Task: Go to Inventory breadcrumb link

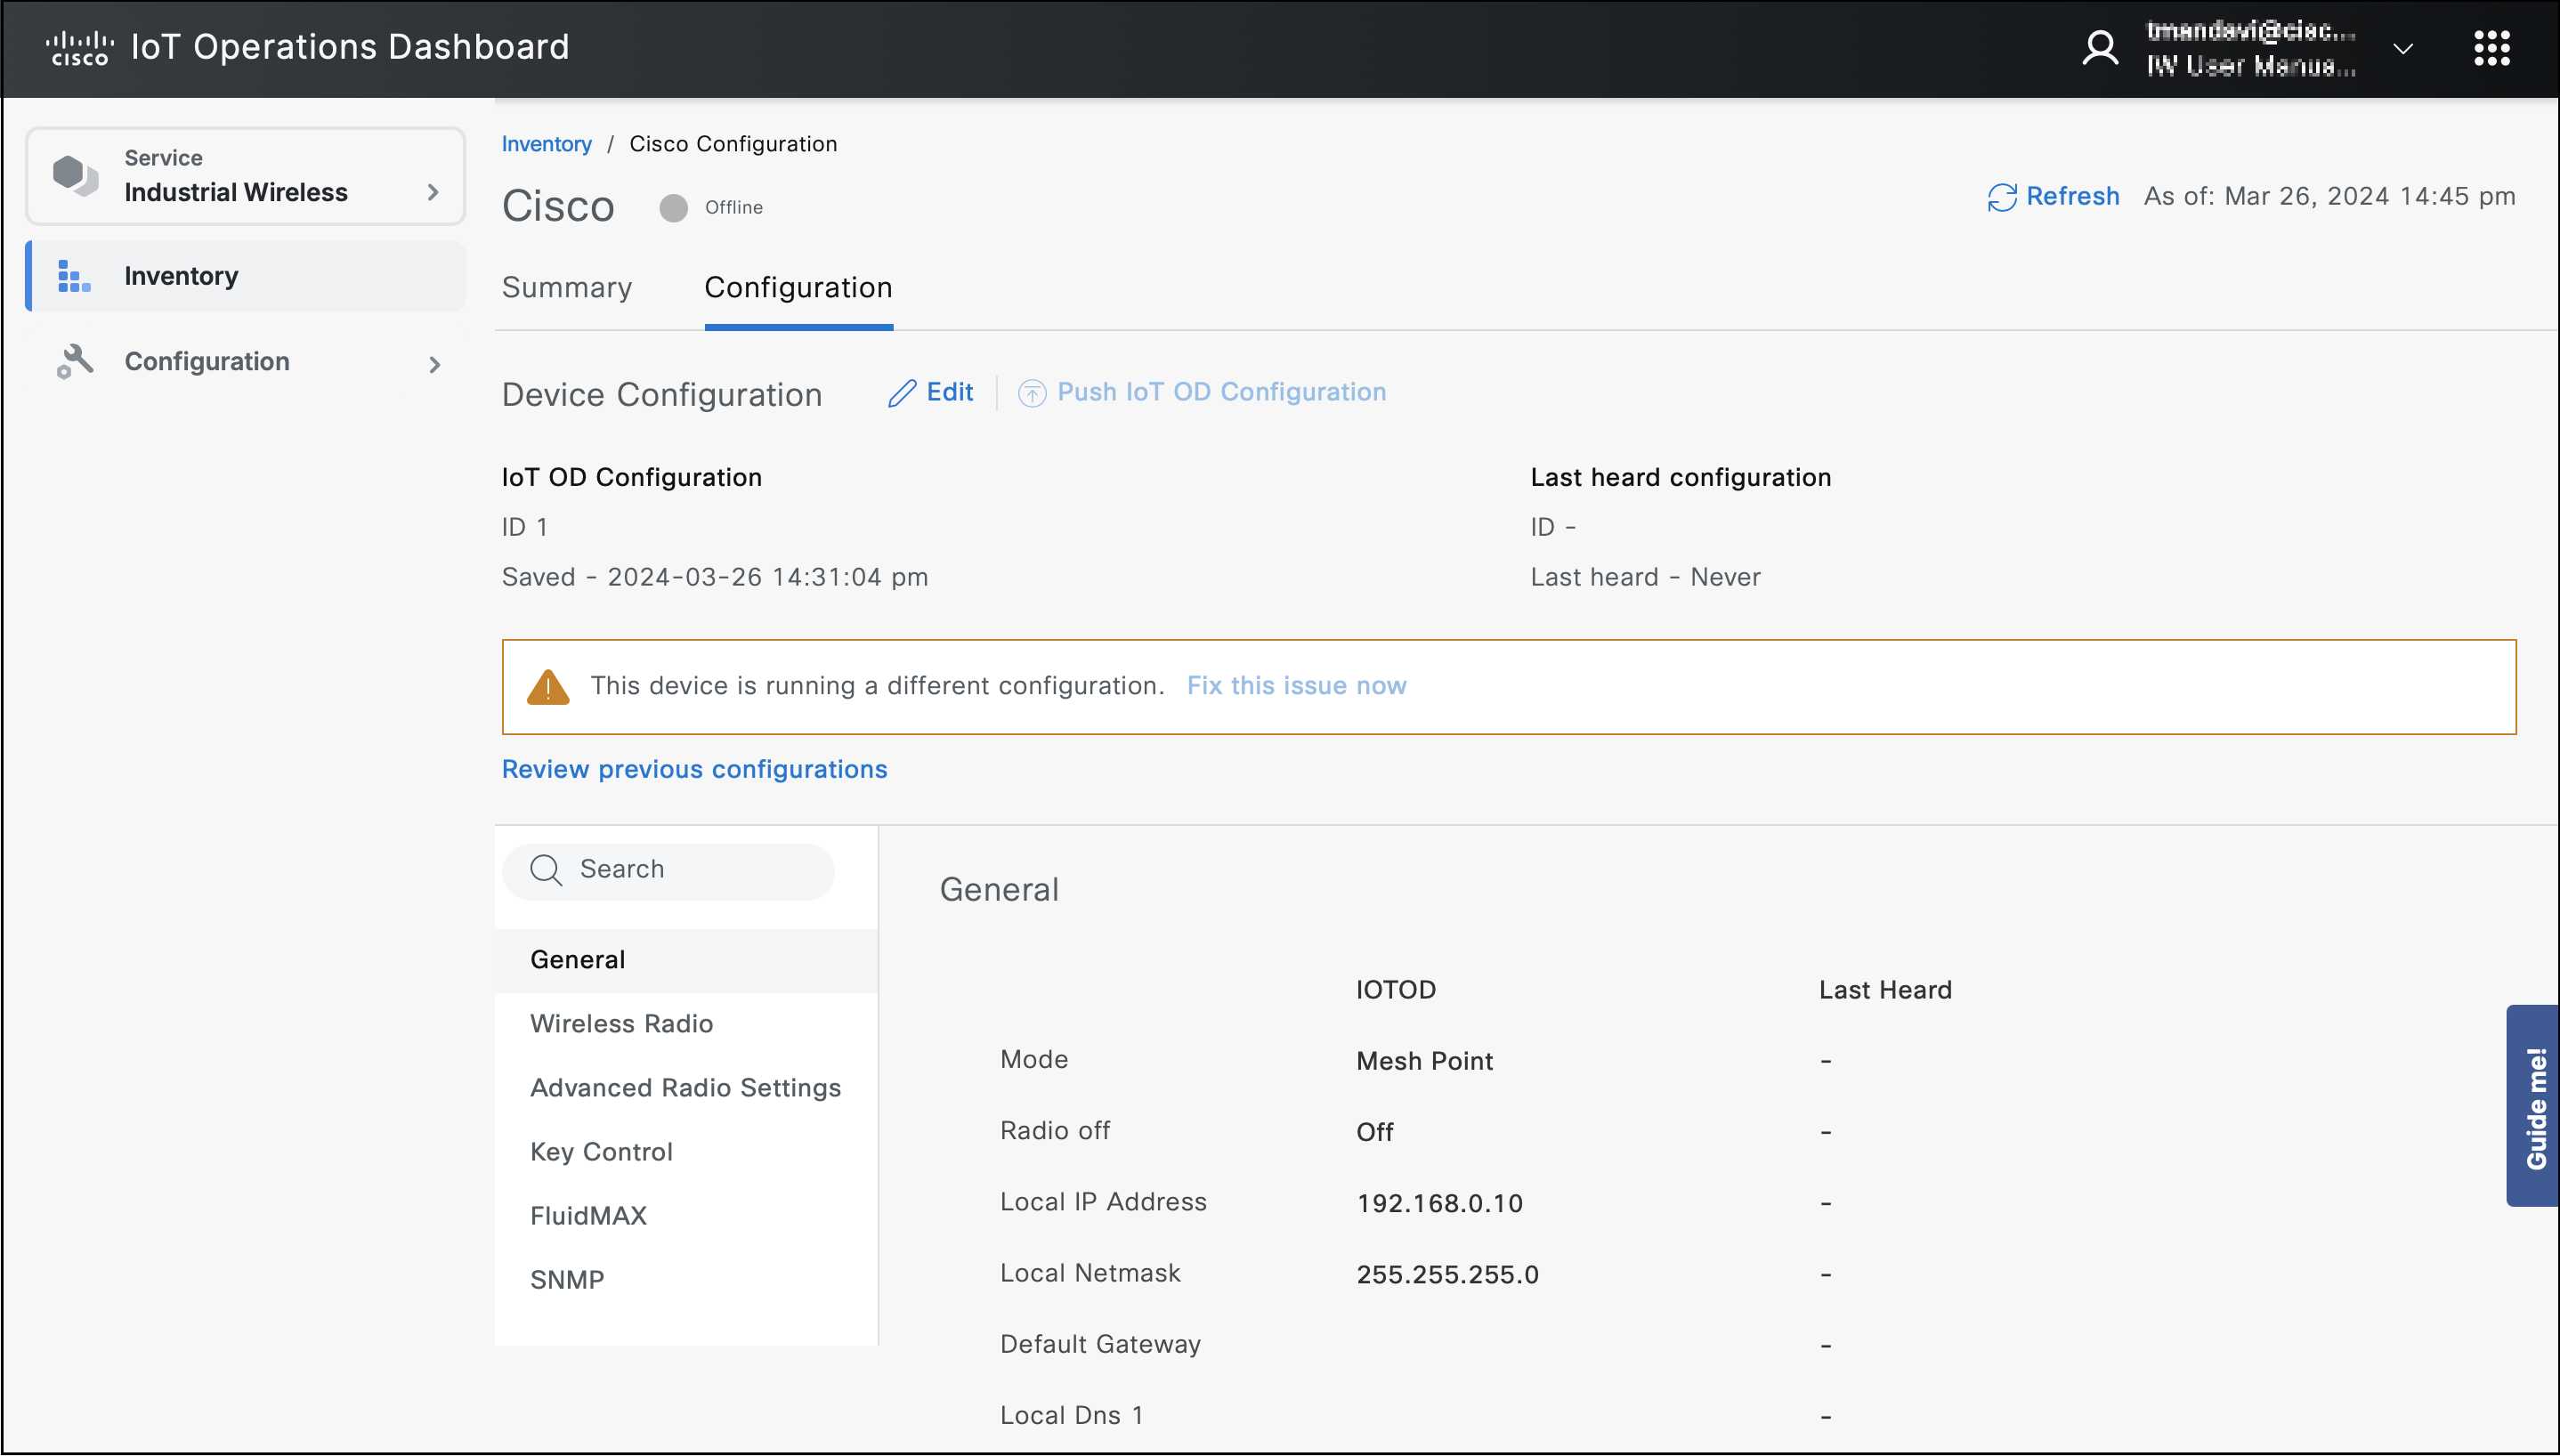Action: pos(547,144)
